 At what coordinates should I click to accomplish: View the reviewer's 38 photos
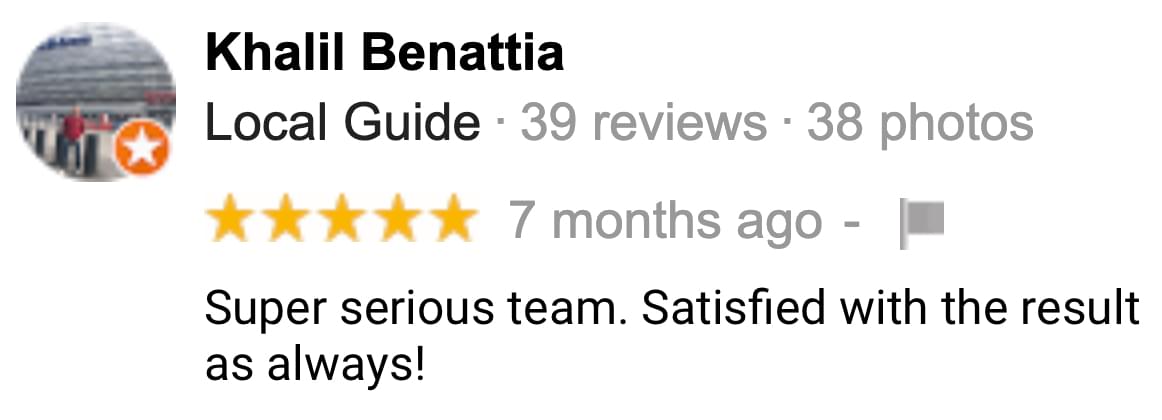pyautogui.click(x=920, y=123)
